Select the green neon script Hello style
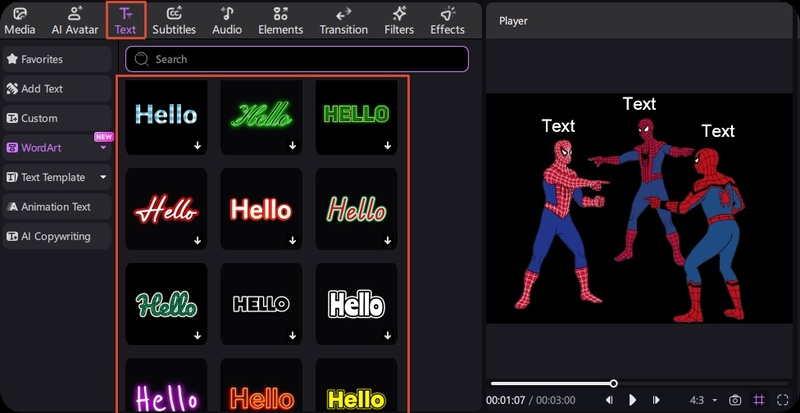This screenshot has width=800, height=413. tap(261, 117)
